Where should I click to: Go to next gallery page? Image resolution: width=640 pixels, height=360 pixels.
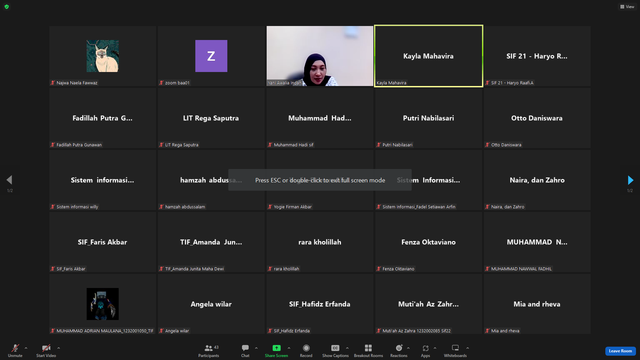point(630,180)
